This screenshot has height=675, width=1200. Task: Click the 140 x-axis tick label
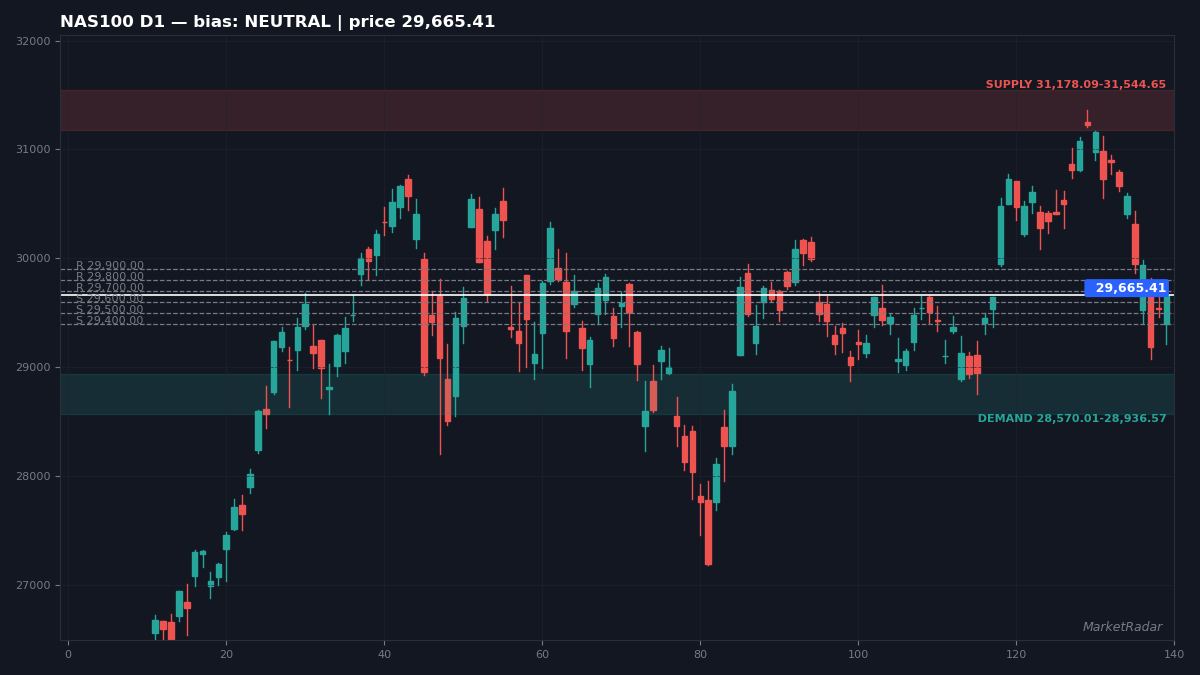(1174, 654)
